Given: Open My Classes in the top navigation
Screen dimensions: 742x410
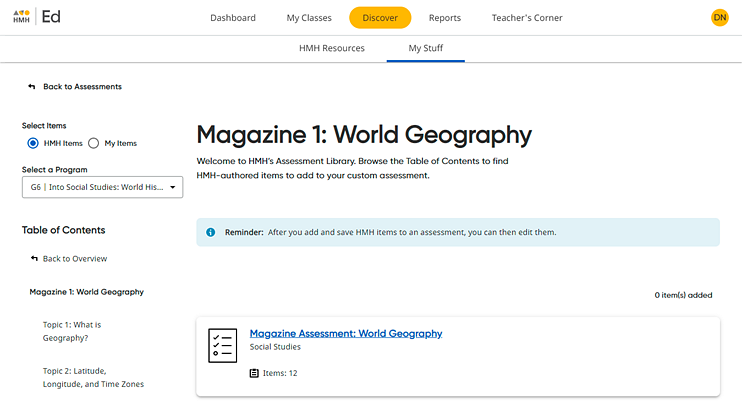Looking at the screenshot, I should (x=309, y=18).
